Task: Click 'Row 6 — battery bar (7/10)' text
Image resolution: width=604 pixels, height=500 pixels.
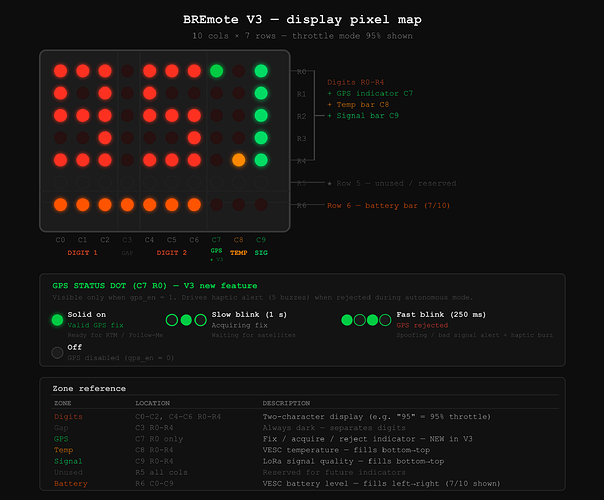Action: tap(388, 205)
